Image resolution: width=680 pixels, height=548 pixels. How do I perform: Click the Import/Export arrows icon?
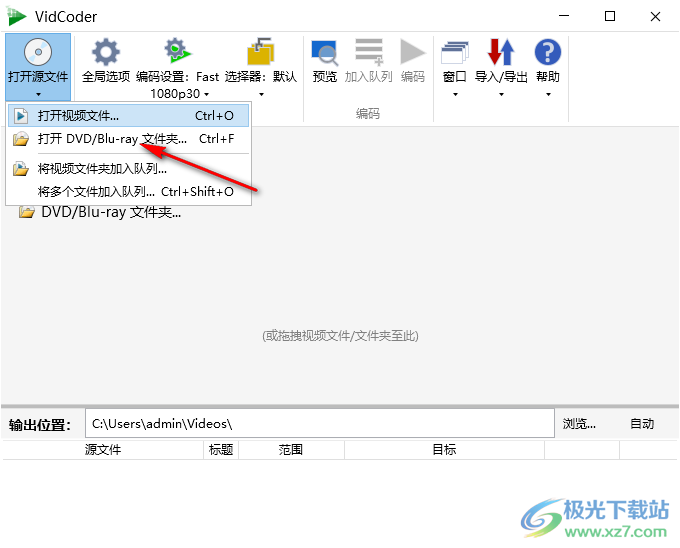coord(501,52)
